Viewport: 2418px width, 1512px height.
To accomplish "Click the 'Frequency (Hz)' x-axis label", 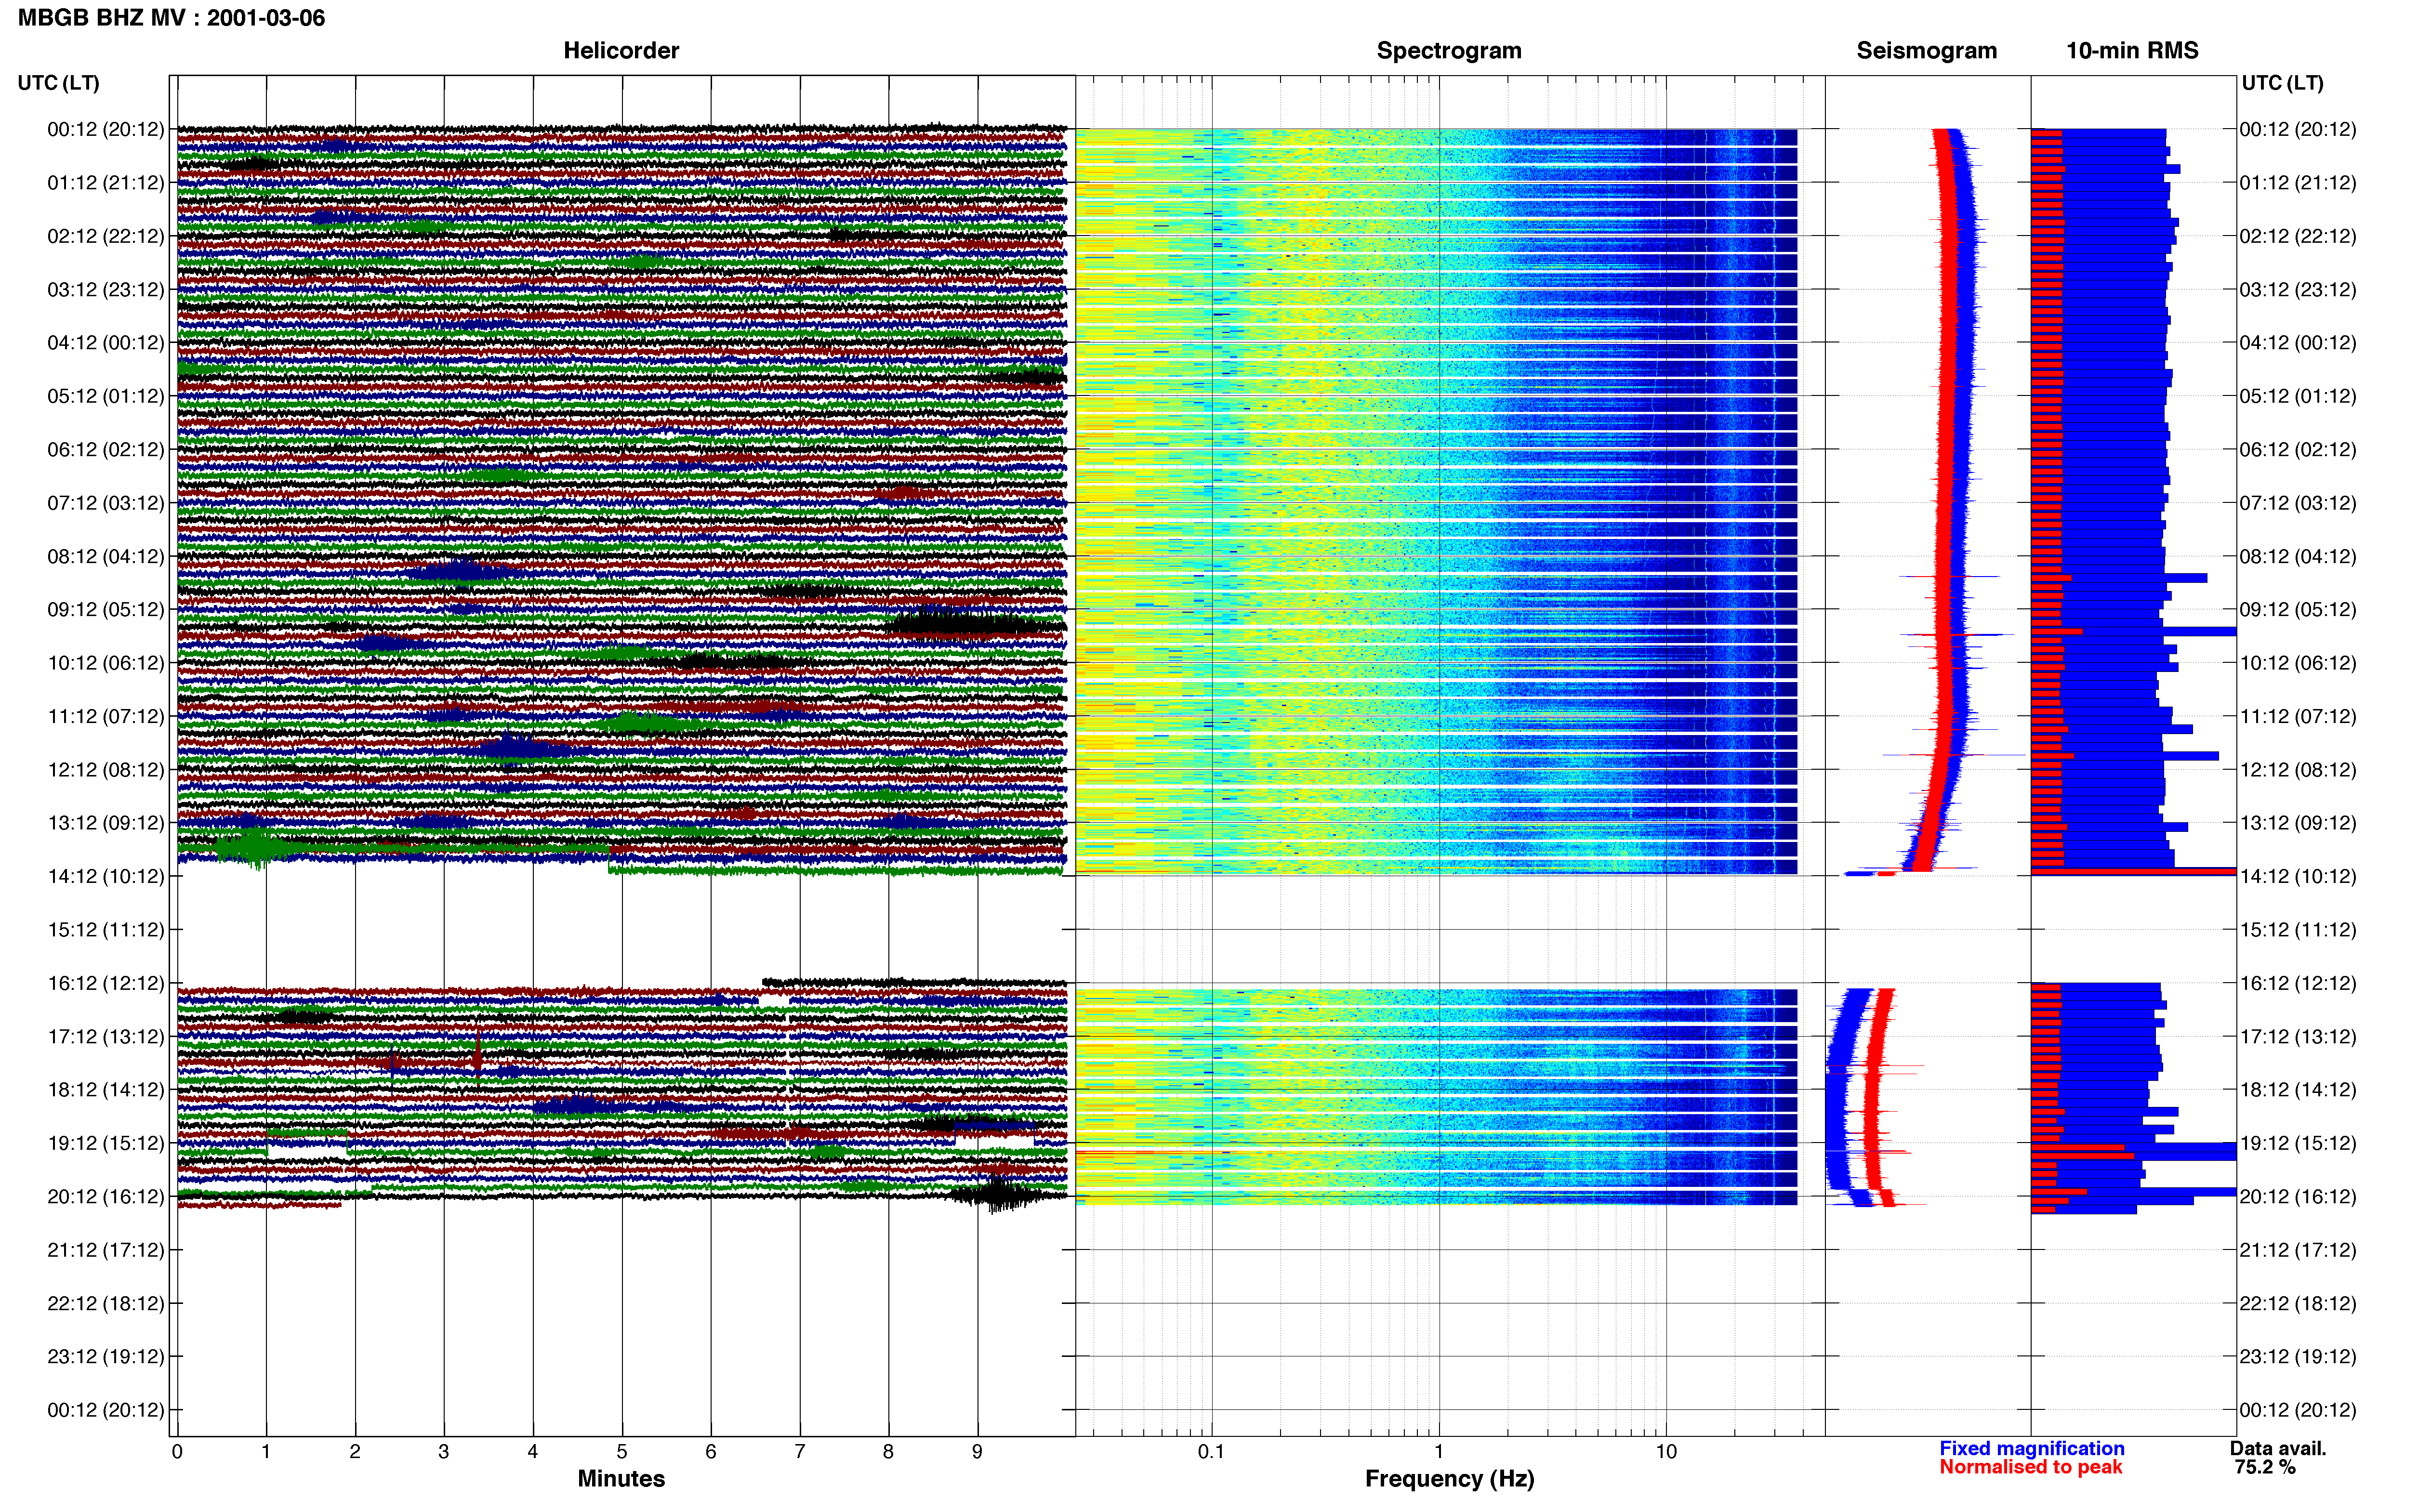I will (x=1449, y=1478).
